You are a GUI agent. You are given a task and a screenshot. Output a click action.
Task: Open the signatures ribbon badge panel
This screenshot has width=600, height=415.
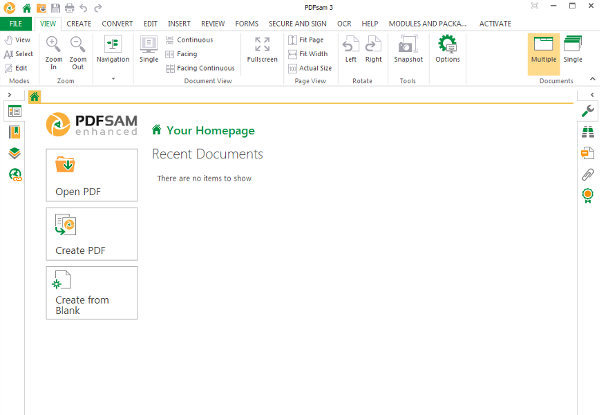588,196
